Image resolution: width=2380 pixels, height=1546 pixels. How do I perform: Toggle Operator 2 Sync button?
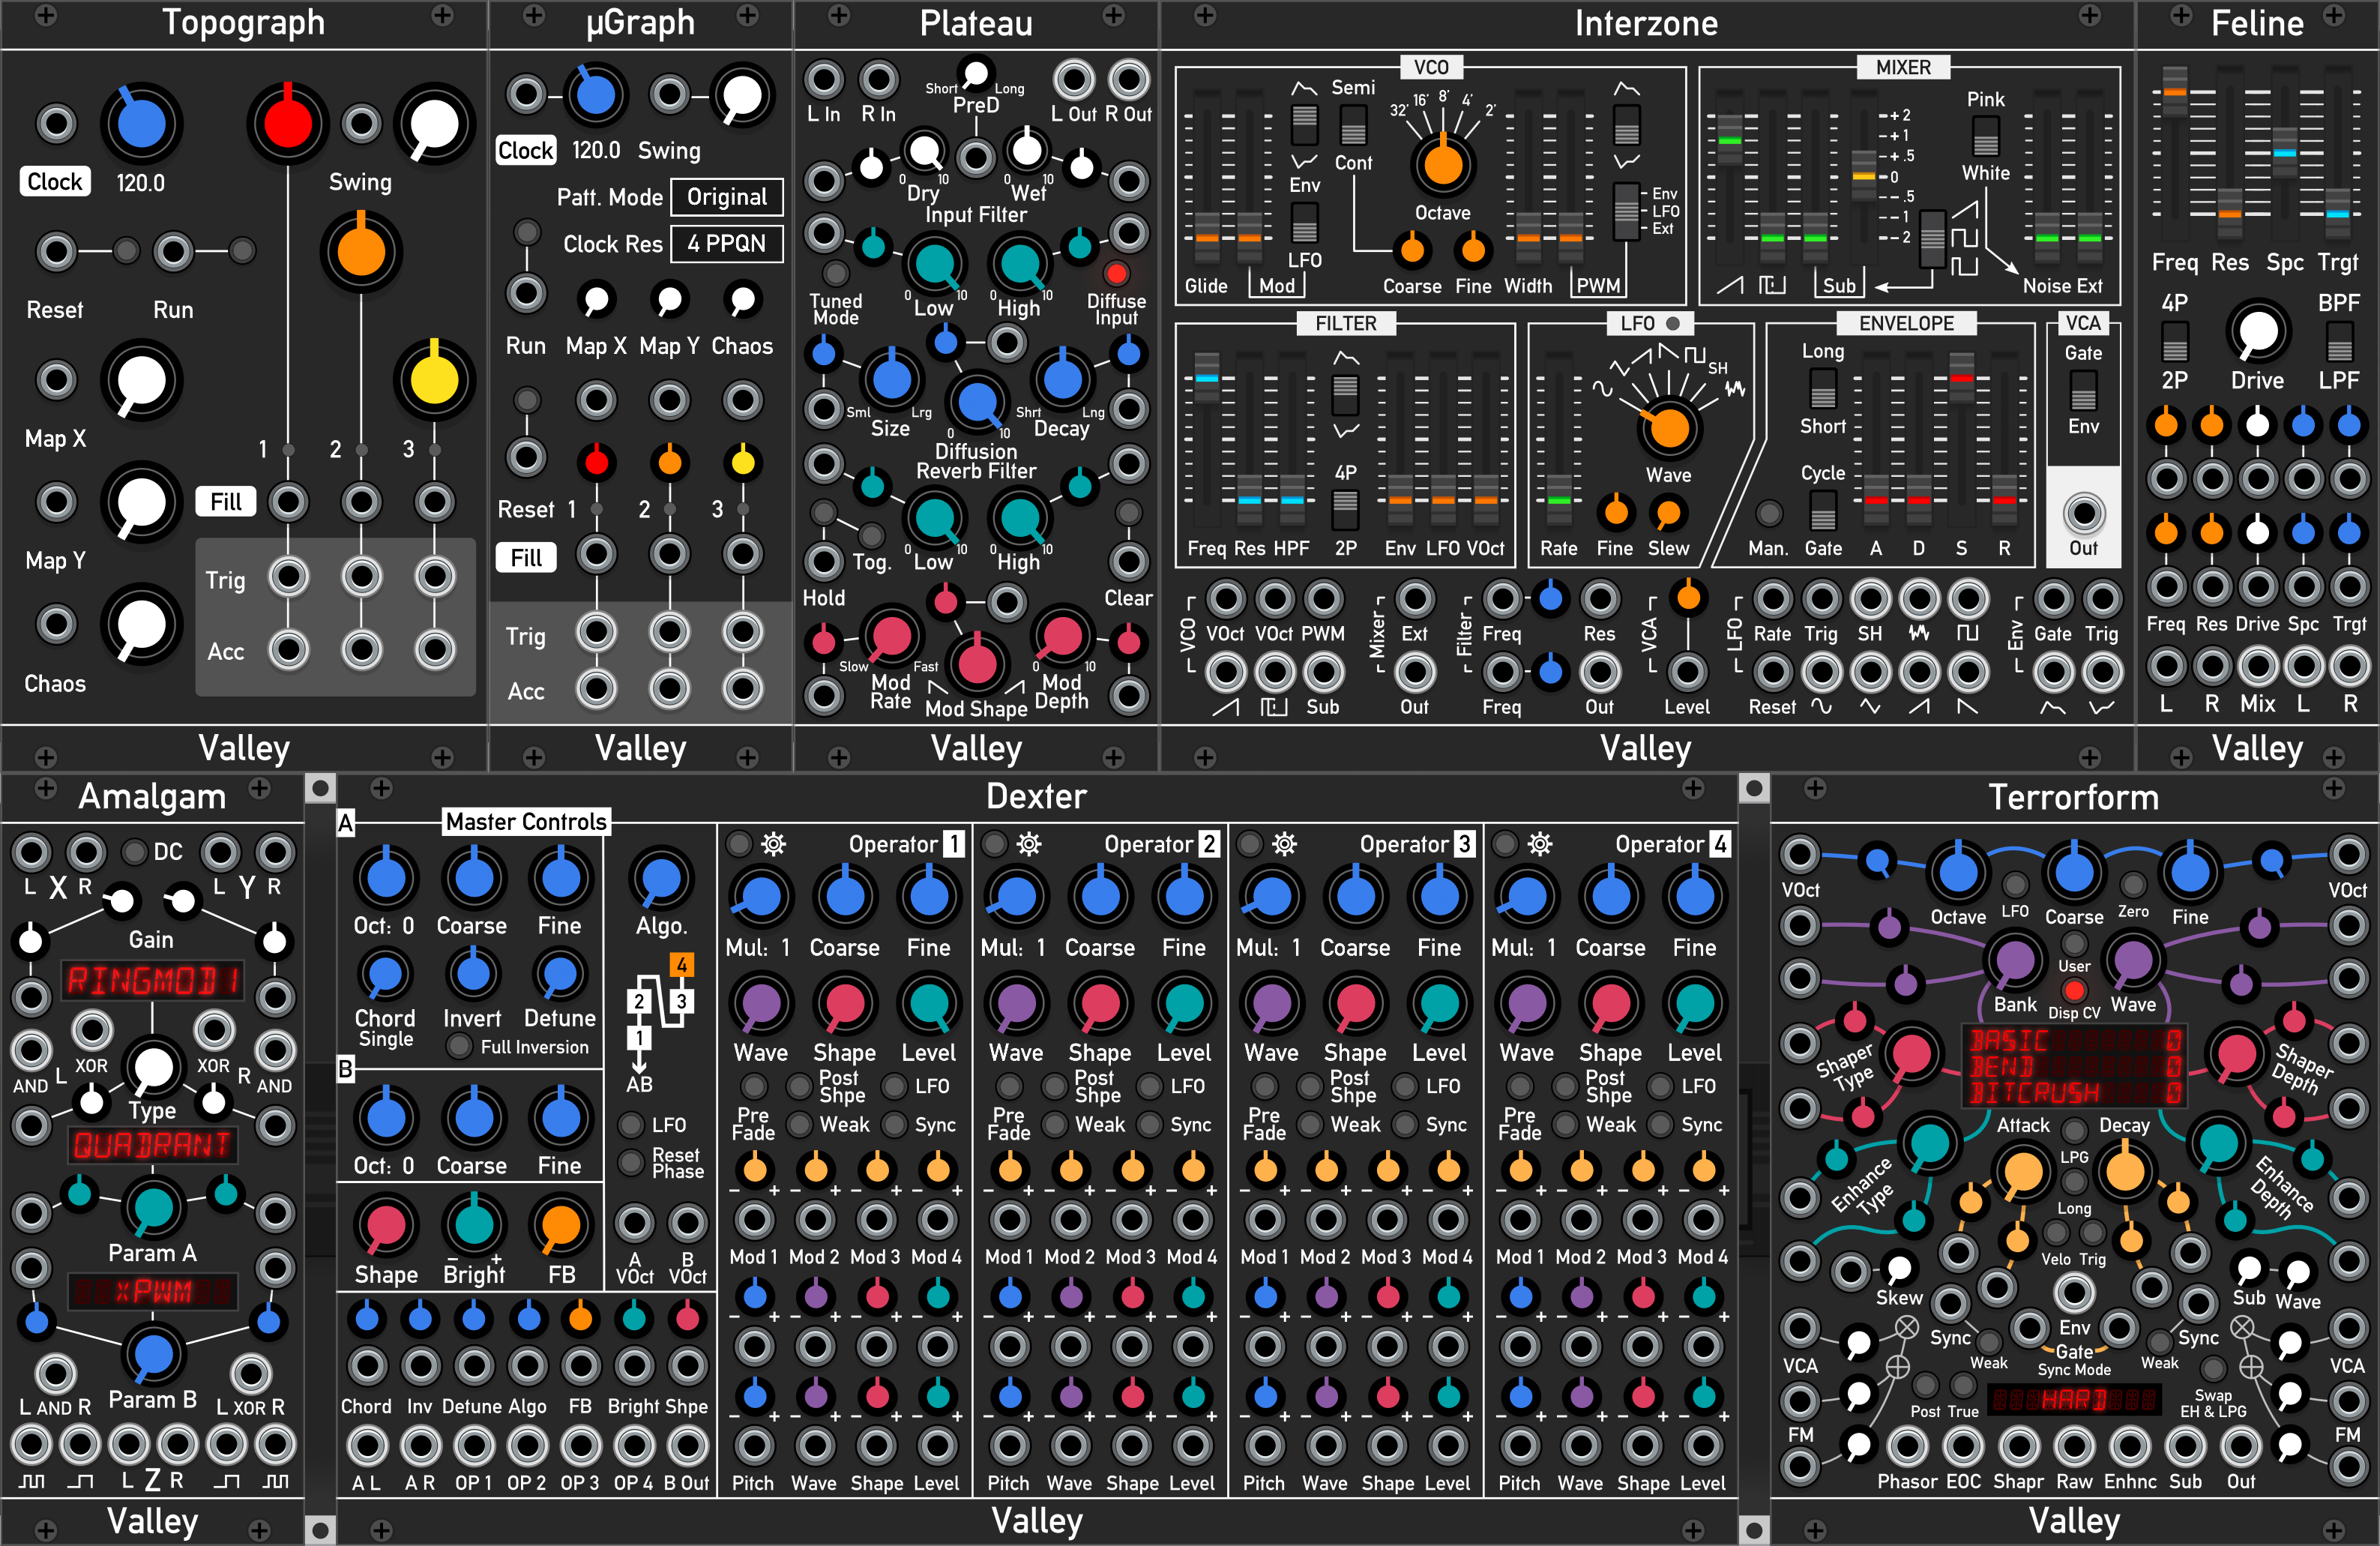pos(1150,1124)
